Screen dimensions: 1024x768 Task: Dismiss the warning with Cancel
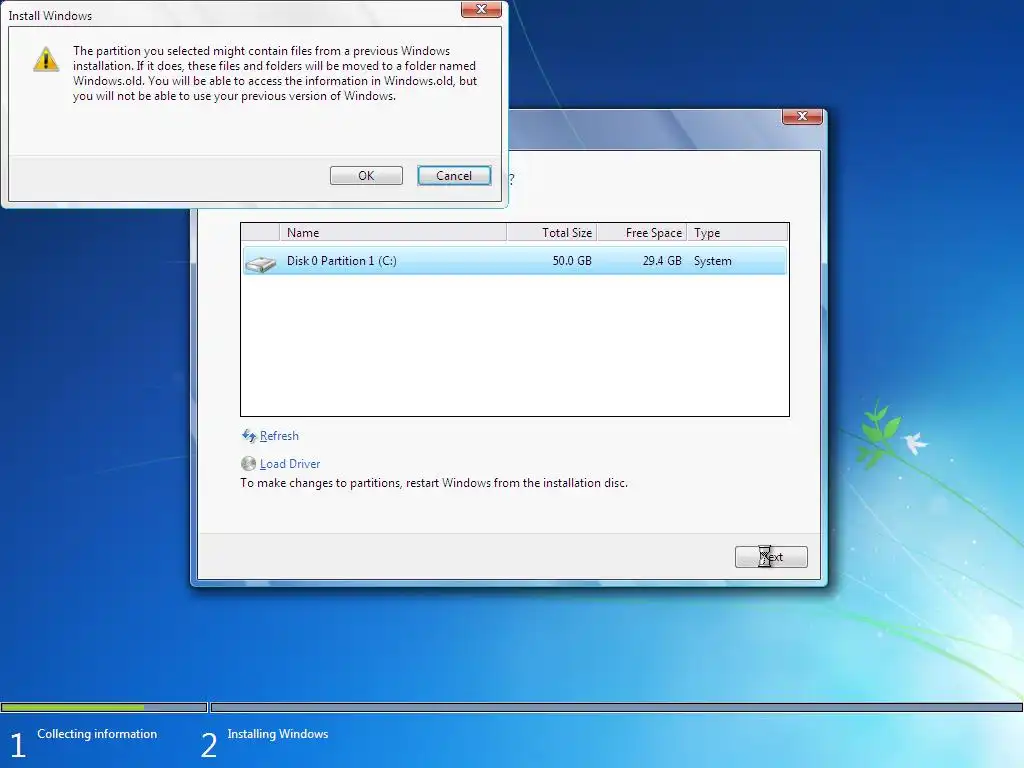pos(454,176)
